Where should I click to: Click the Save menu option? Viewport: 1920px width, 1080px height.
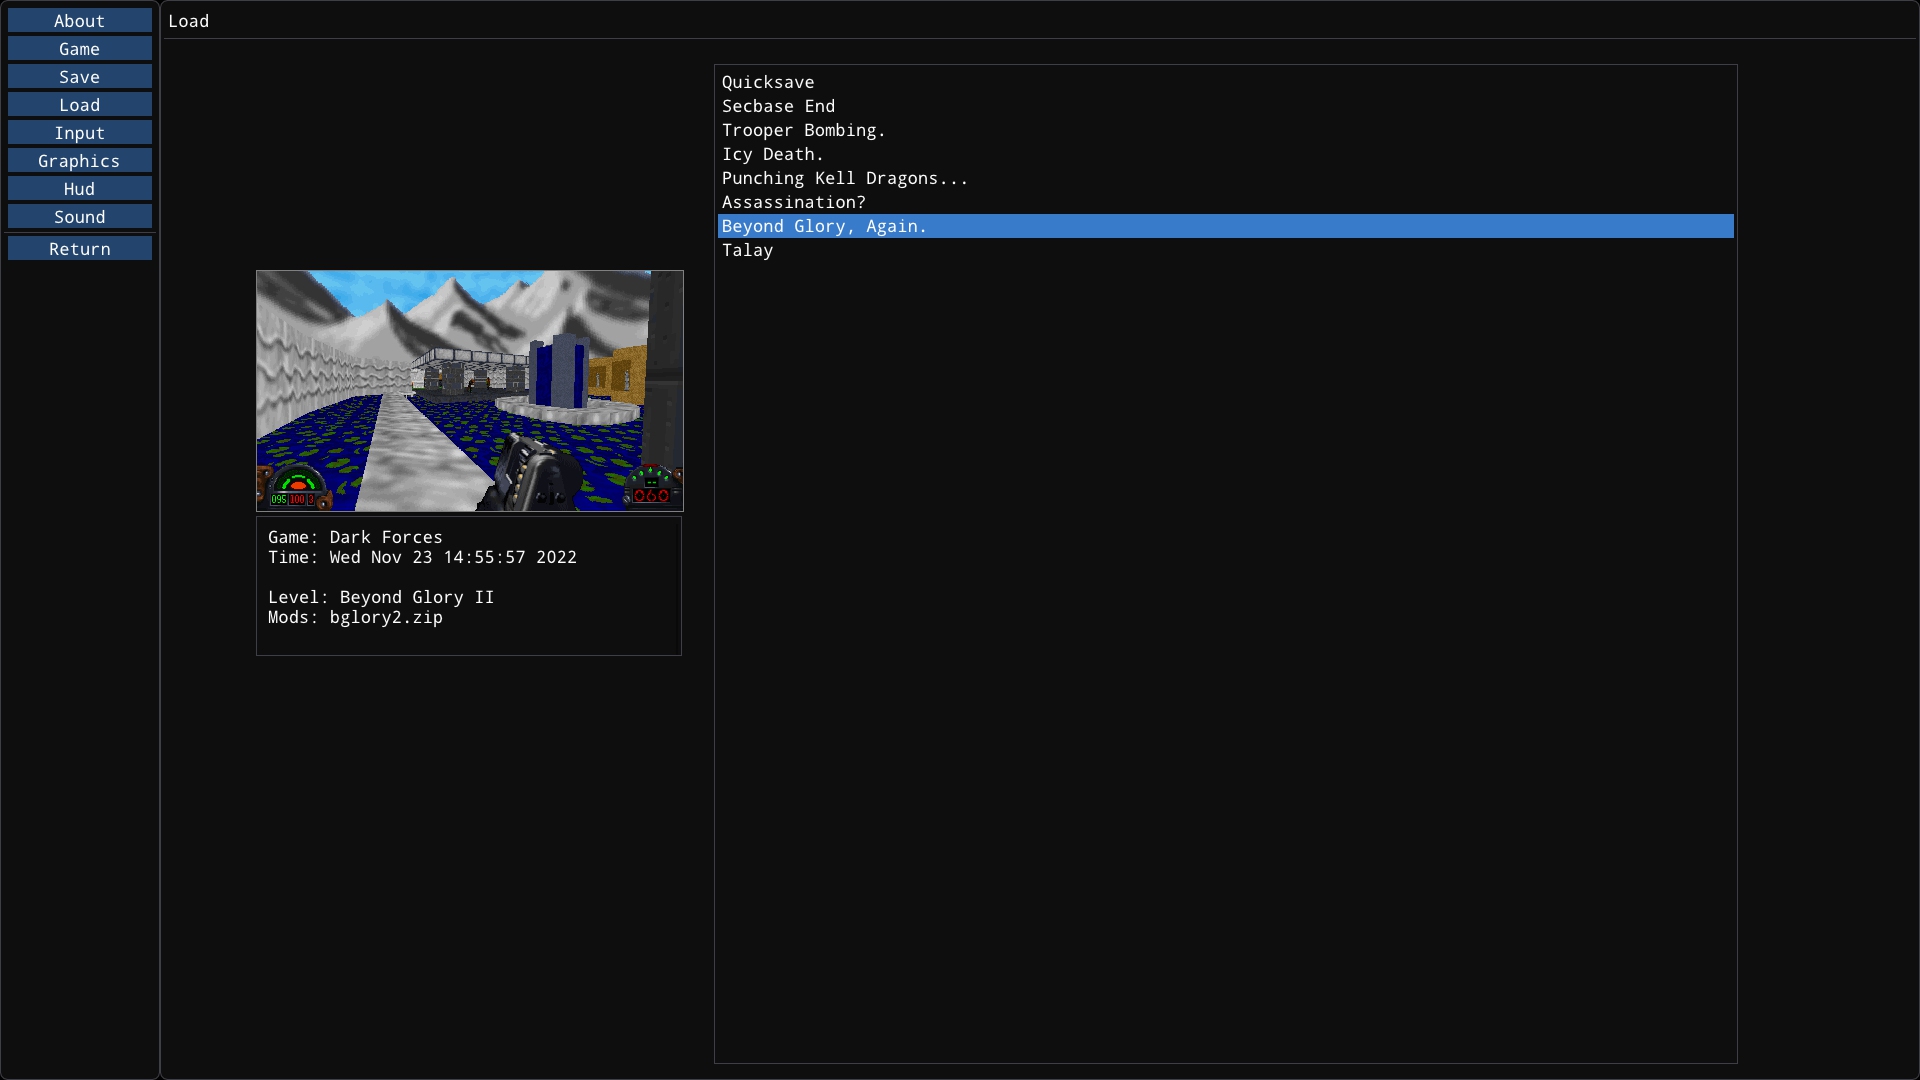[x=79, y=76]
